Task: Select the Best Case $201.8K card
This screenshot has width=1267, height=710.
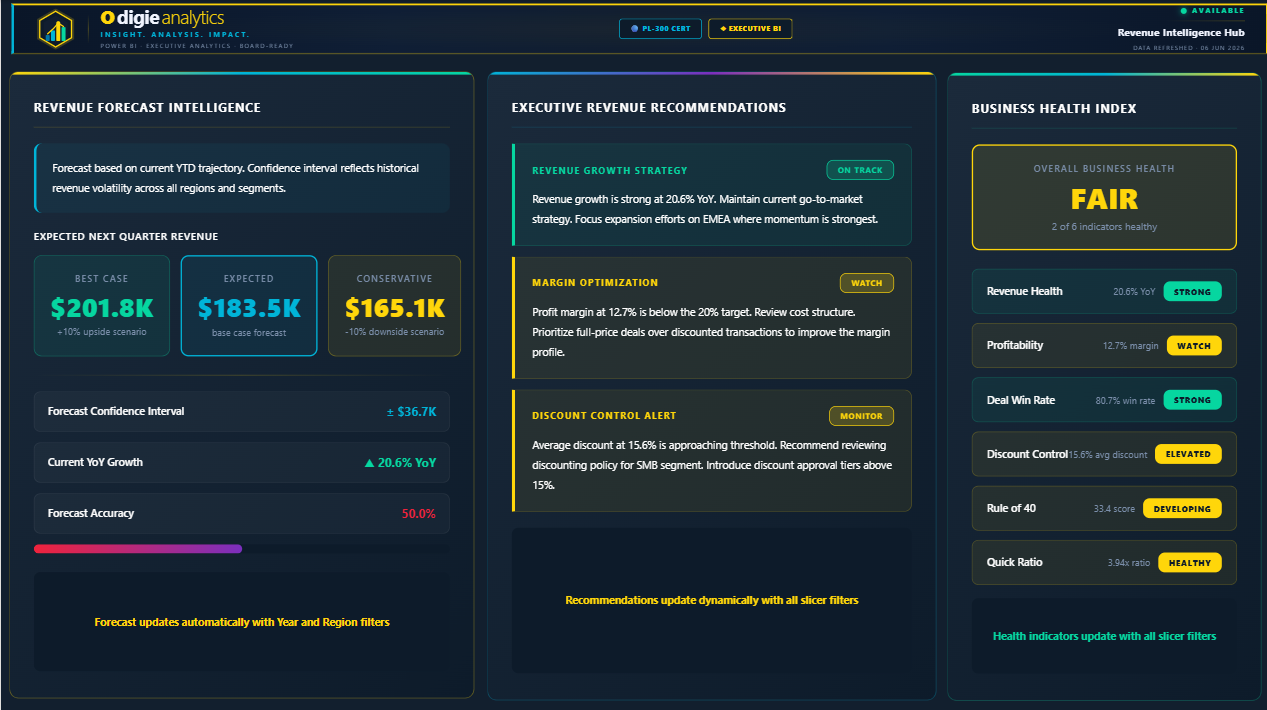Action: click(101, 306)
